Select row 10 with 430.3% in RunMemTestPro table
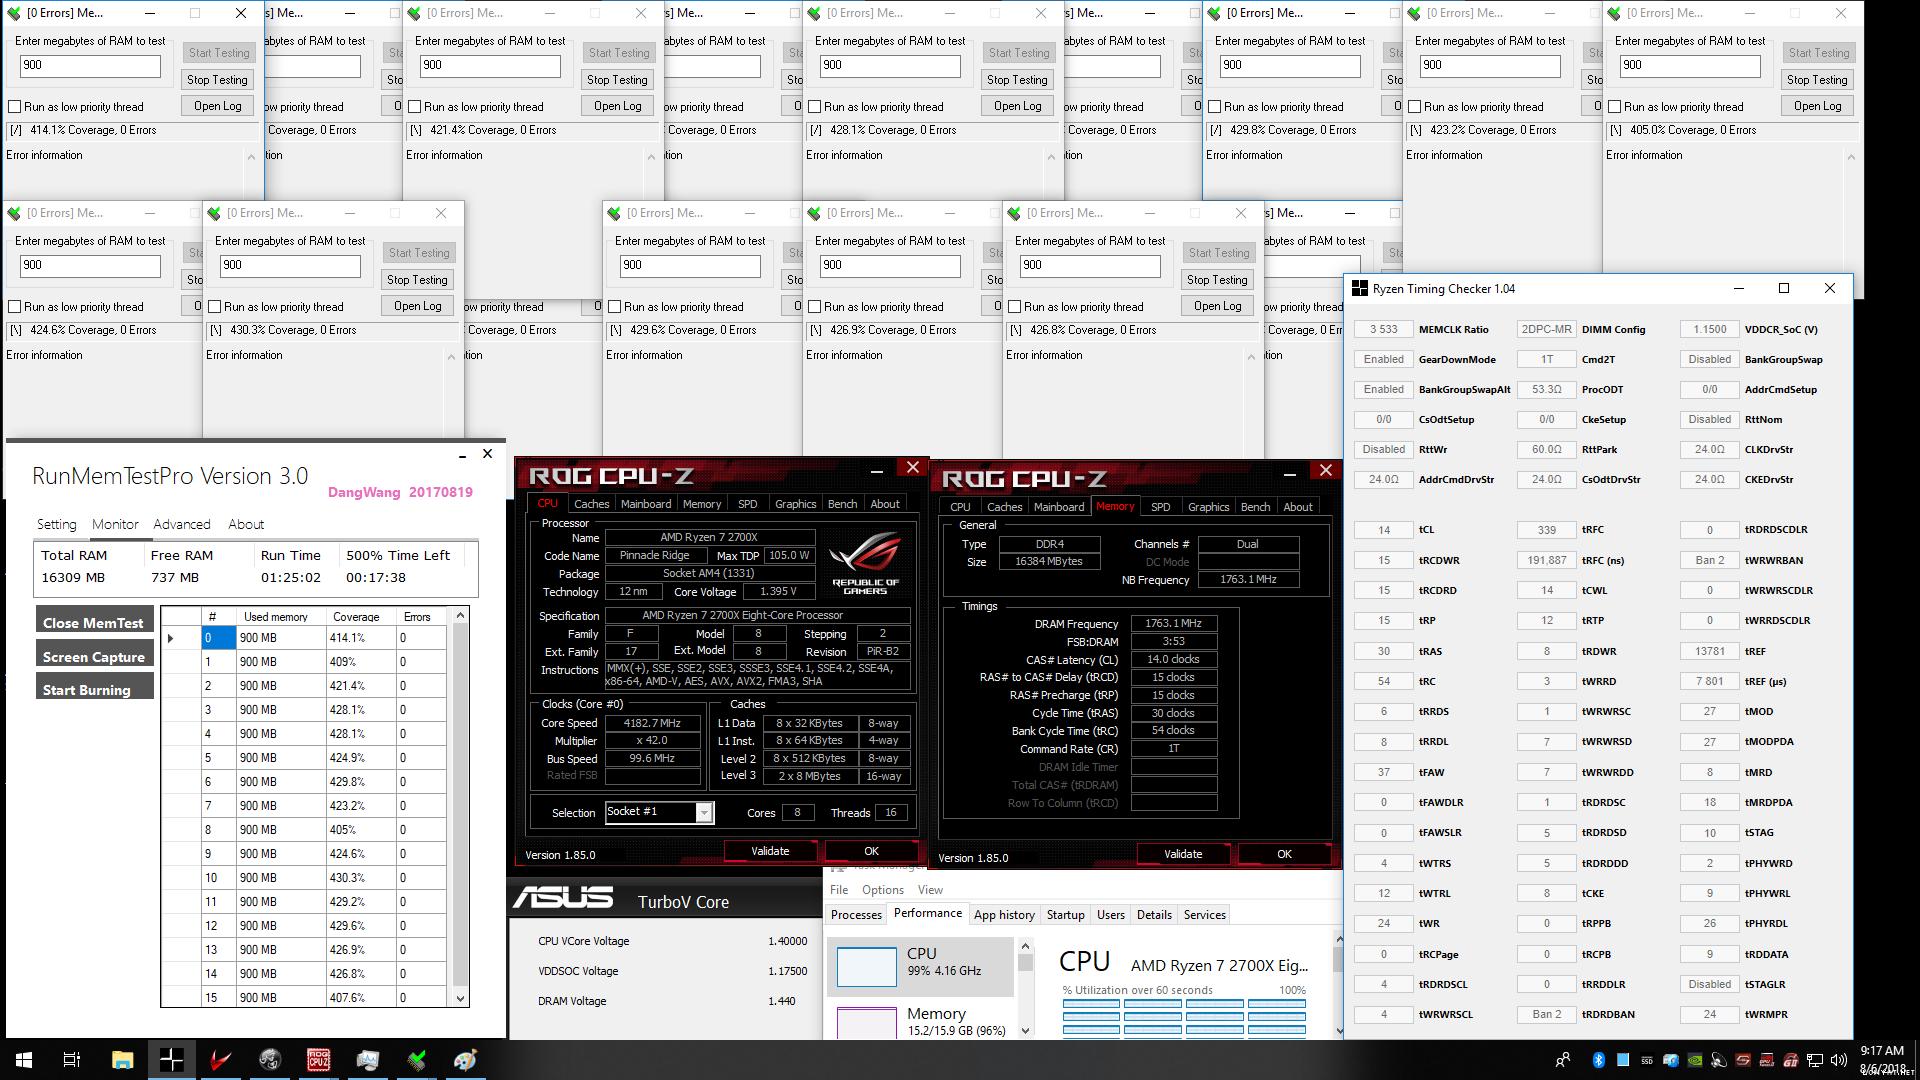Screen dimensions: 1920x1080 [x=303, y=878]
